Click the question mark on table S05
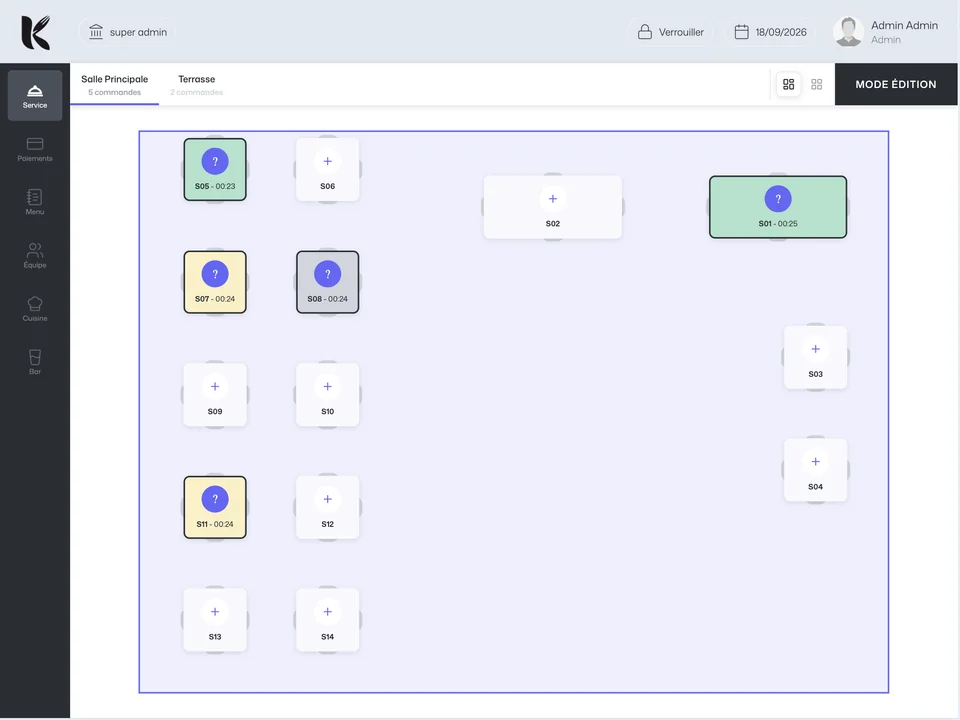Image resolution: width=960 pixels, height=720 pixels. (x=215, y=161)
